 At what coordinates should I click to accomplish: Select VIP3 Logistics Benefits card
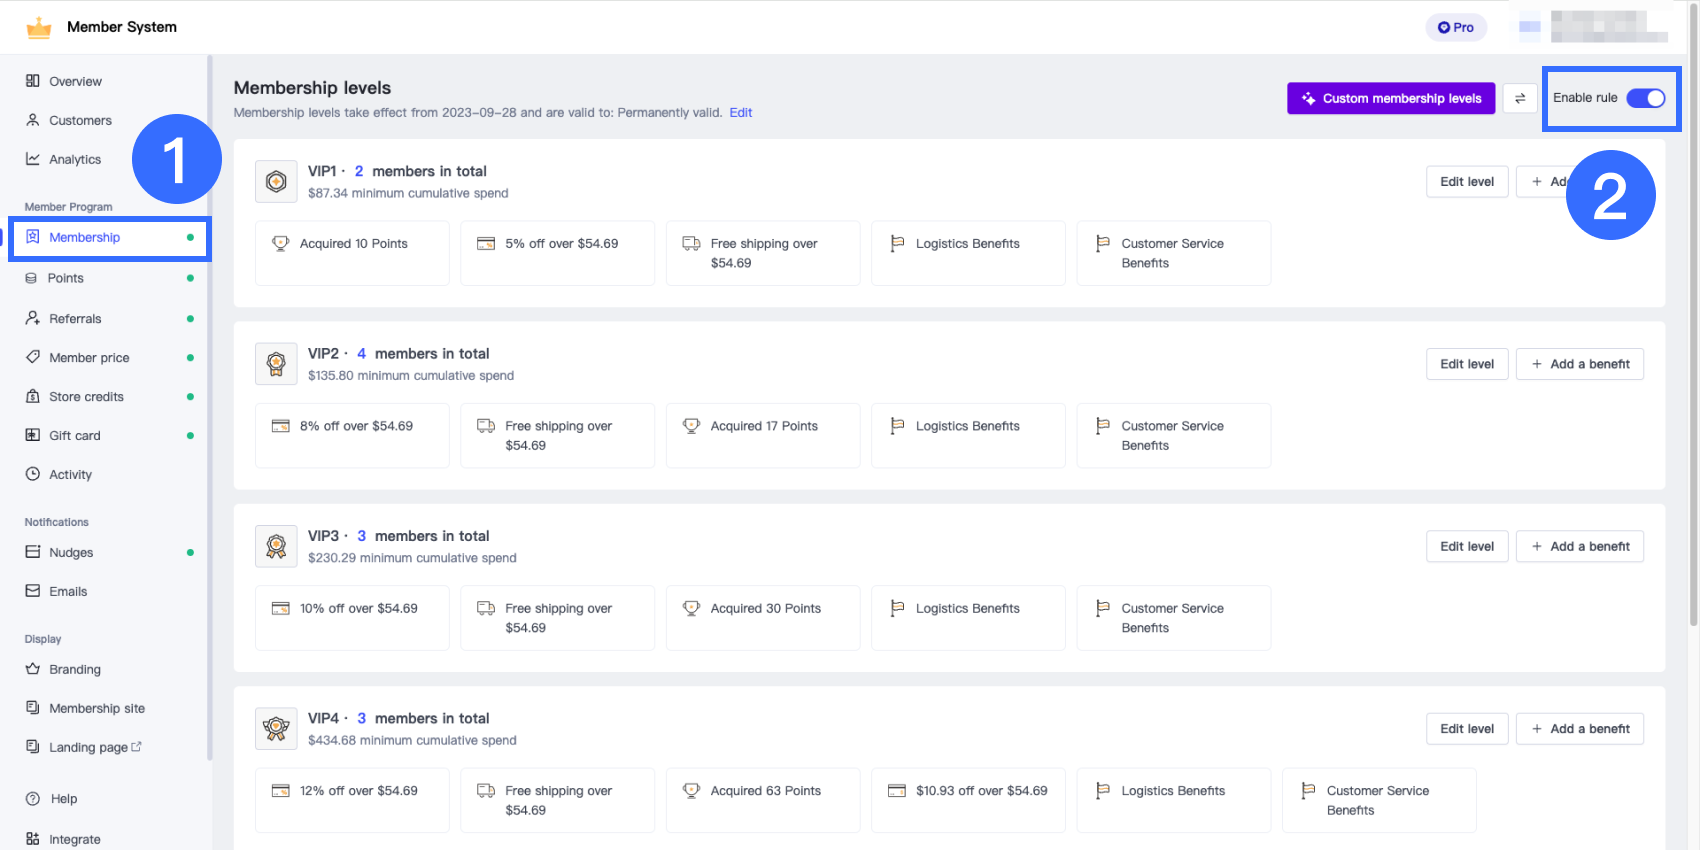pyautogui.click(x=968, y=618)
